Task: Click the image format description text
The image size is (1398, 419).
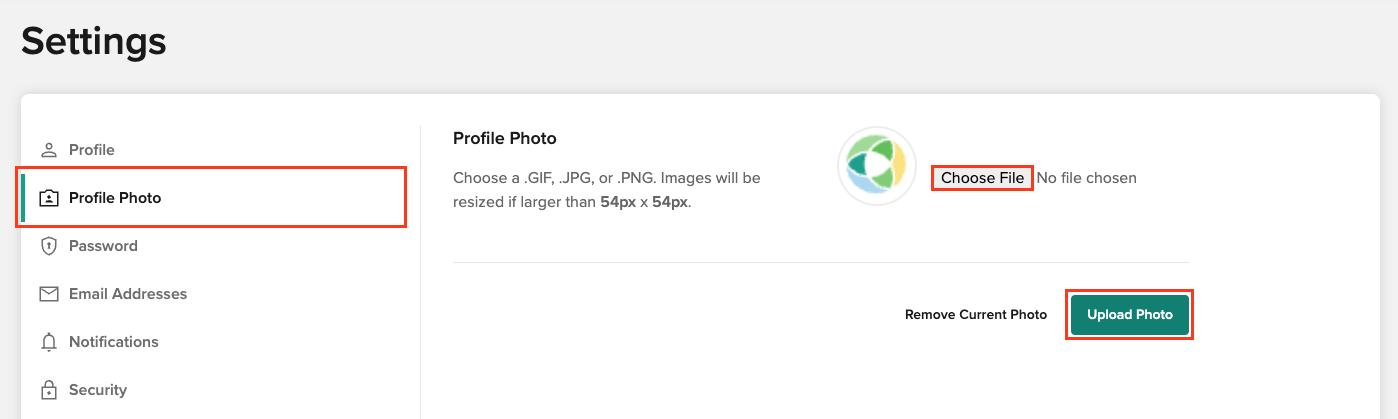Action: pos(607,190)
